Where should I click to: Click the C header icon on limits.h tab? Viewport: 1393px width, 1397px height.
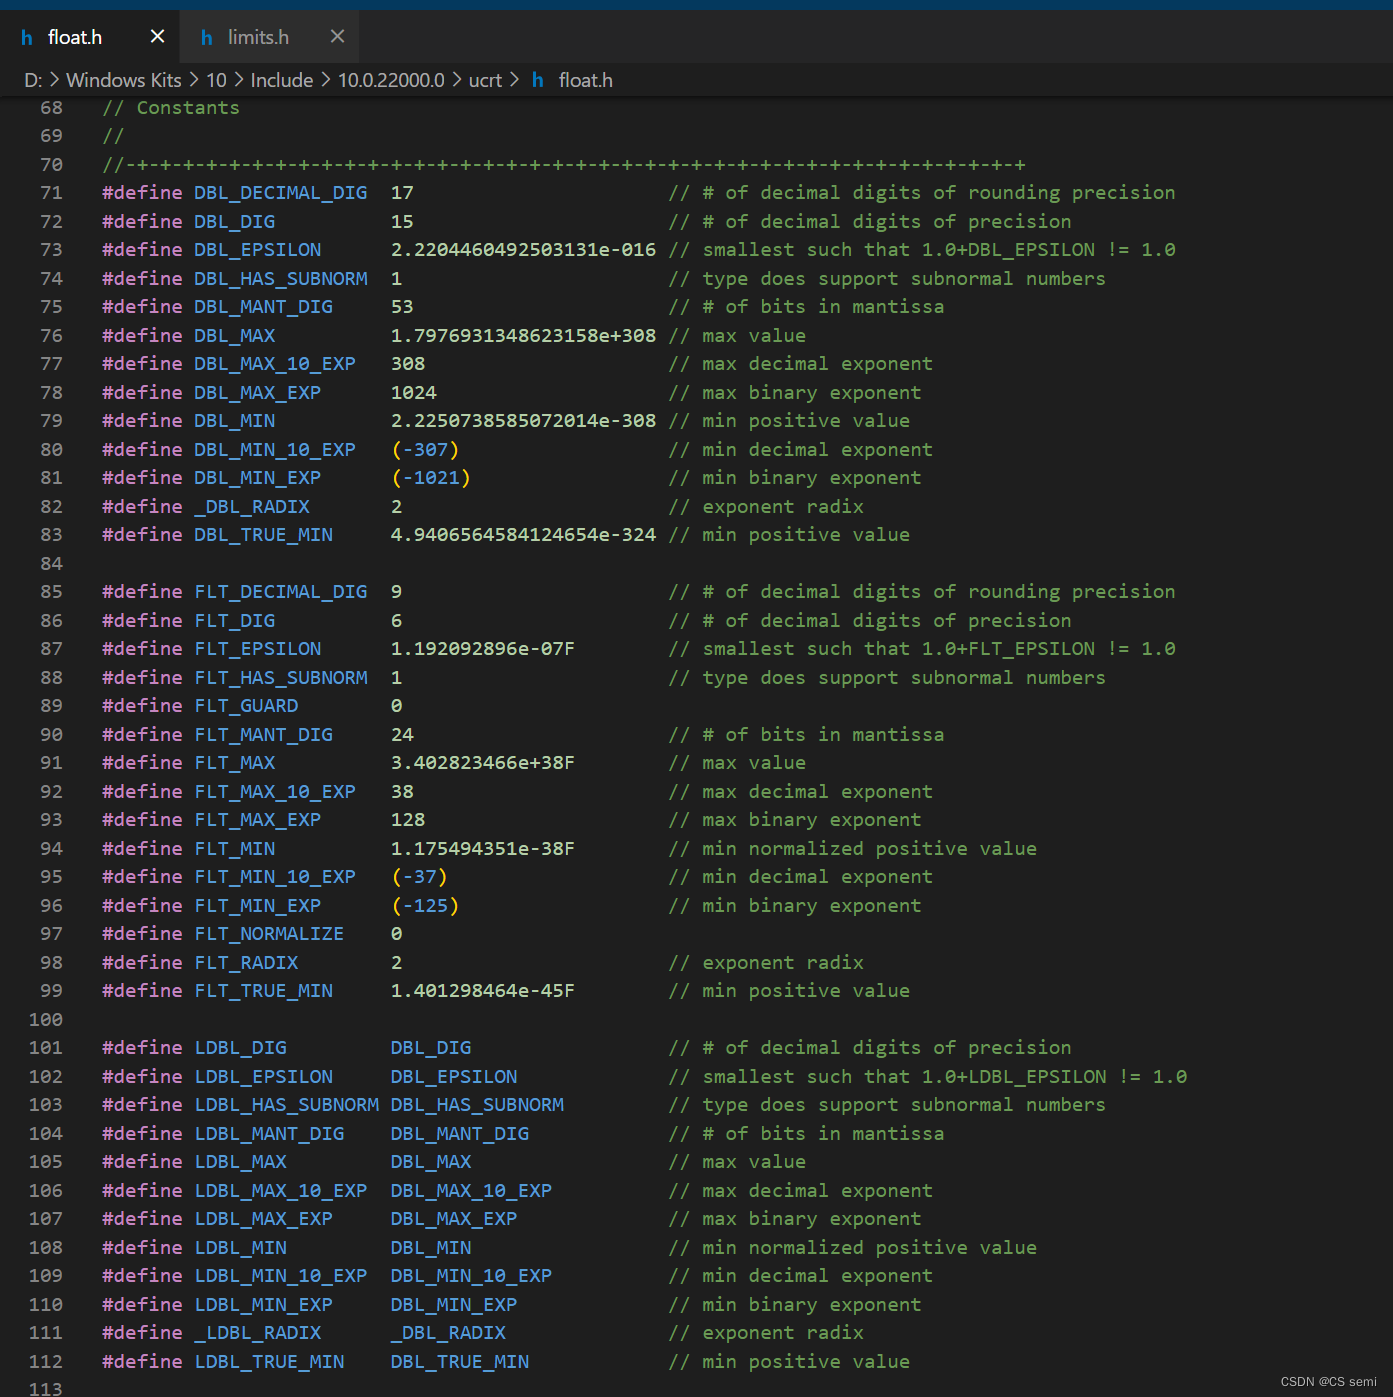(x=207, y=38)
